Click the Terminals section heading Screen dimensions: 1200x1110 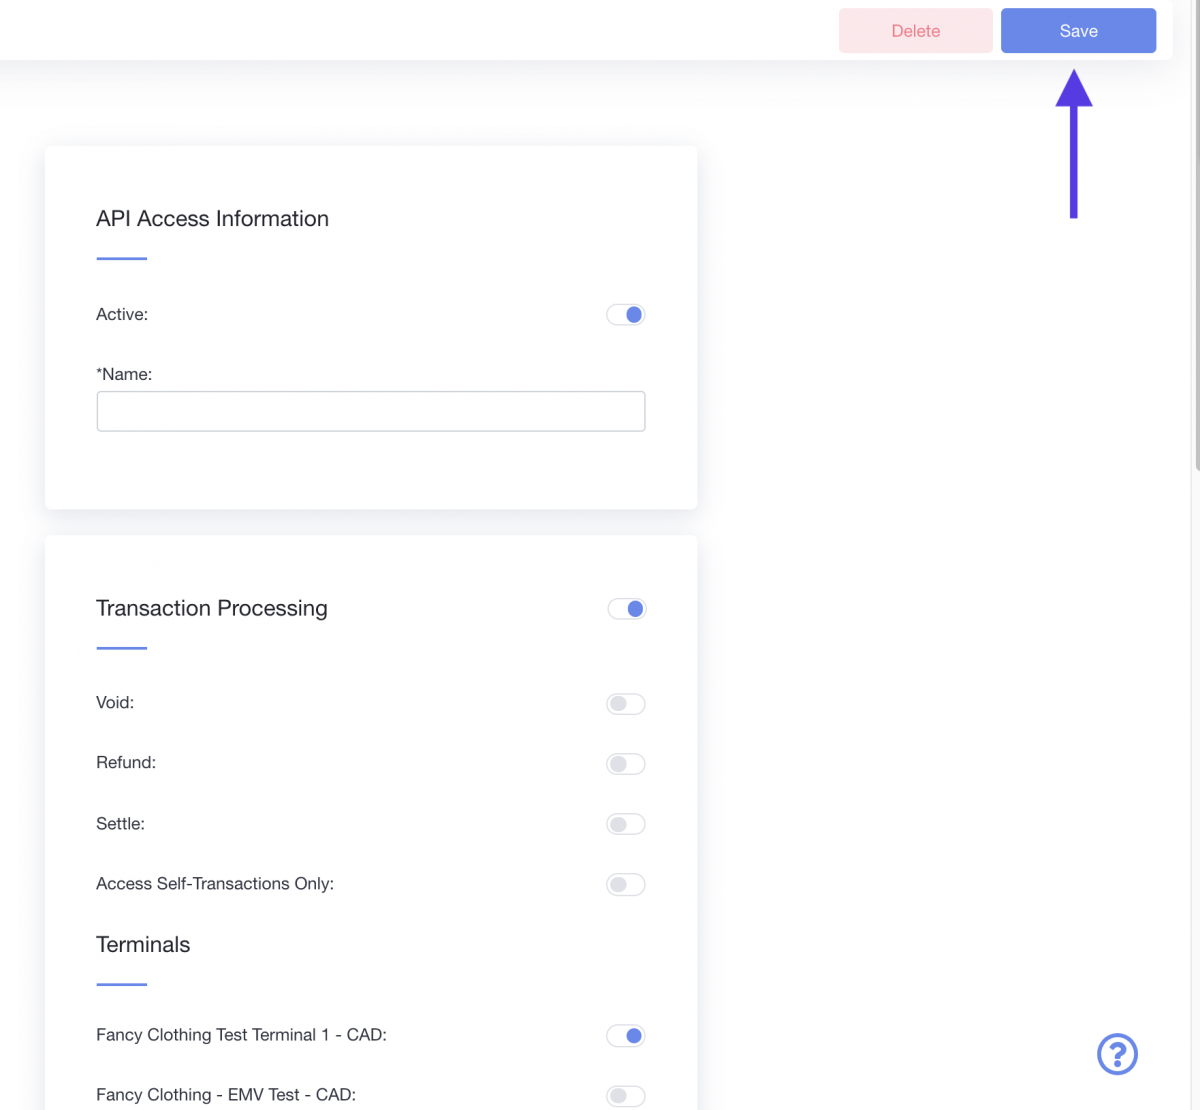[143, 944]
